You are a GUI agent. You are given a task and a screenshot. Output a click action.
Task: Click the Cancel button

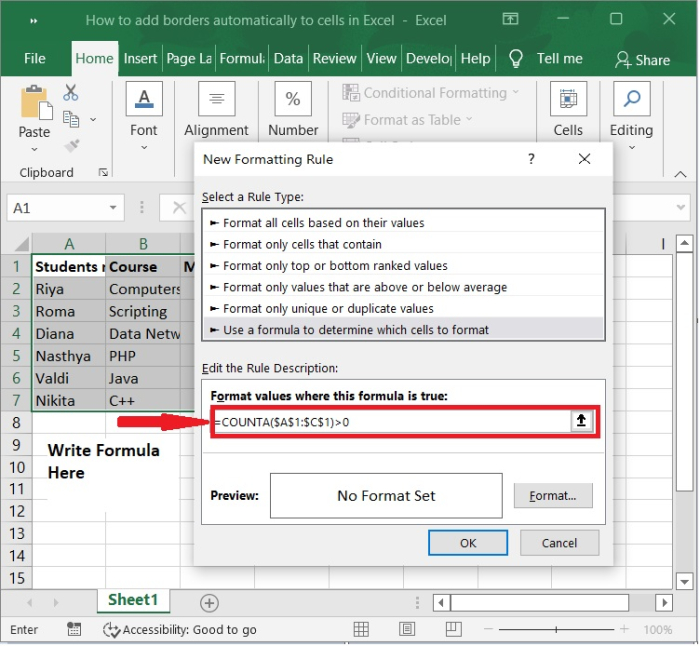click(x=559, y=543)
